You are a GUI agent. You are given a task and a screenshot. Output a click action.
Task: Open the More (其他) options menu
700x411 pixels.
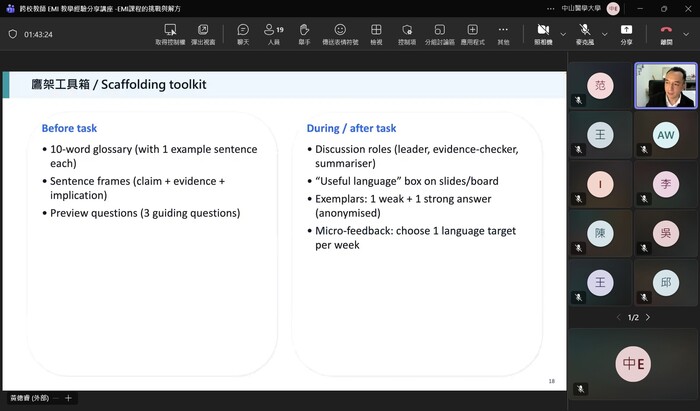click(x=503, y=30)
